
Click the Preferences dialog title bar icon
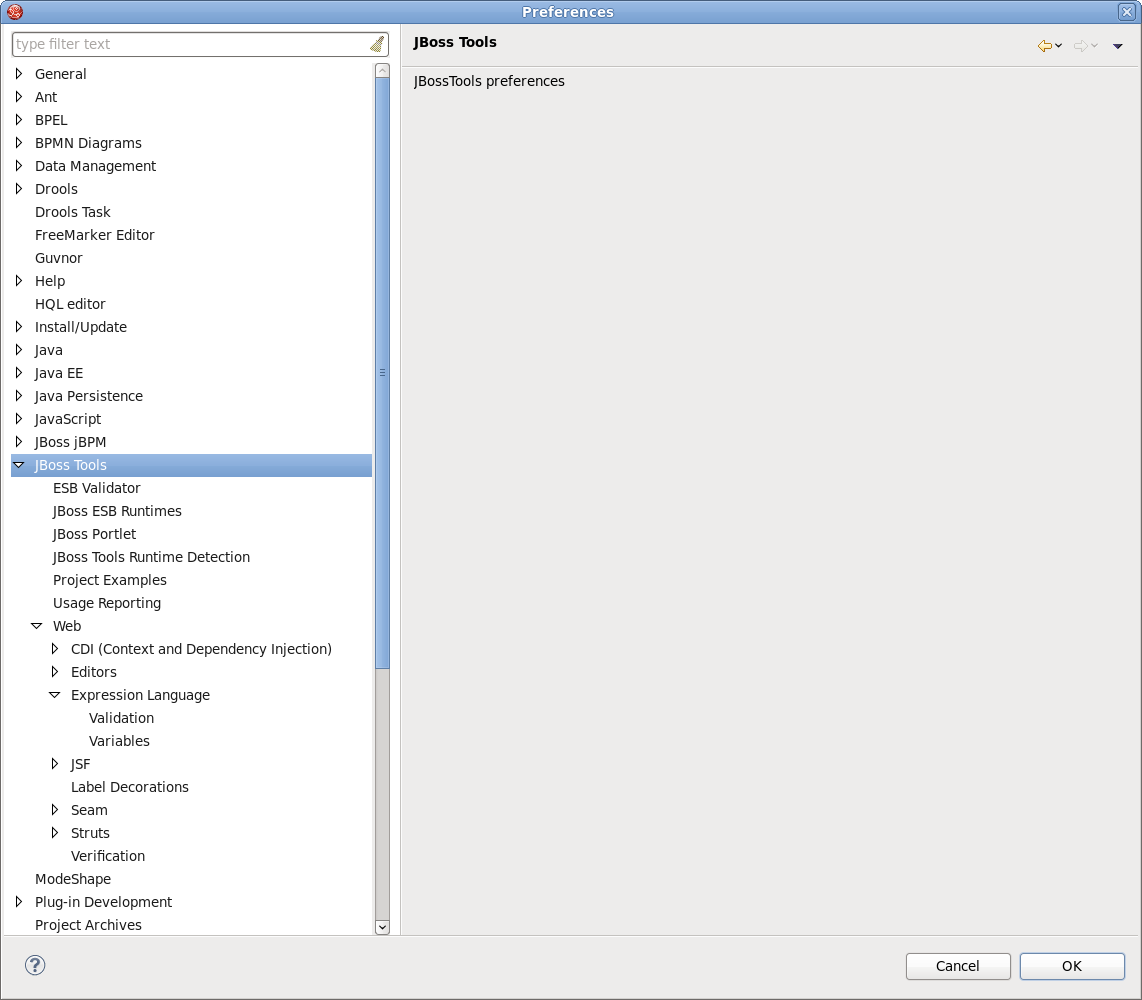click(x=14, y=11)
